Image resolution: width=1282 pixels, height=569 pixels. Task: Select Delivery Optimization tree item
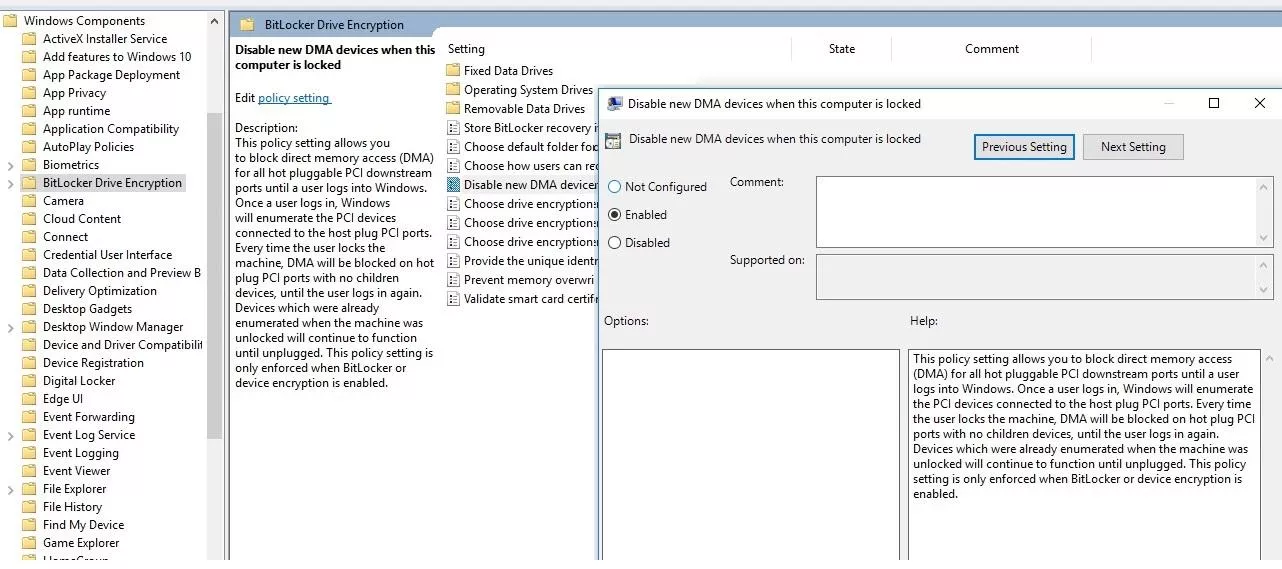pyautogui.click(x=100, y=291)
